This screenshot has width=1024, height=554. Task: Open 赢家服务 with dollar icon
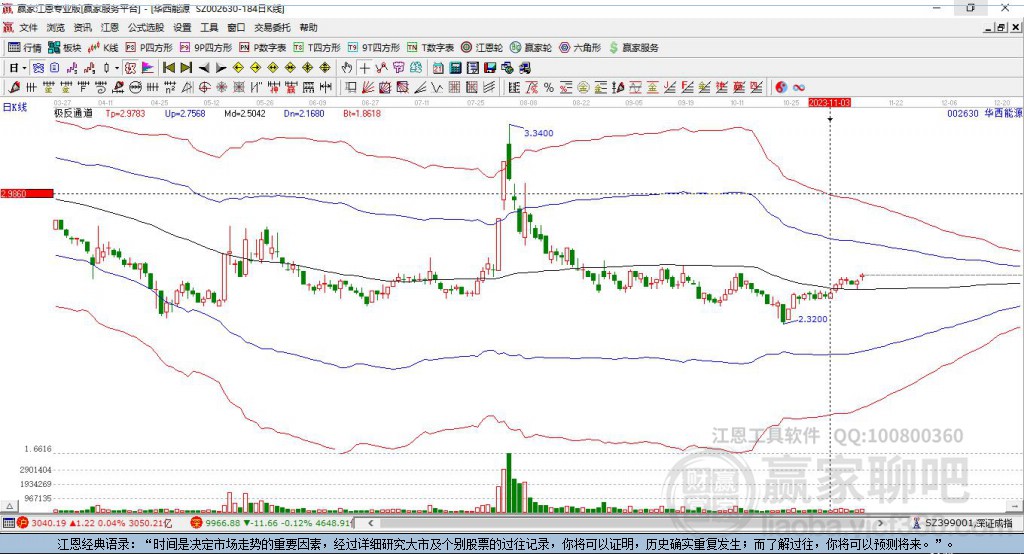coord(634,48)
